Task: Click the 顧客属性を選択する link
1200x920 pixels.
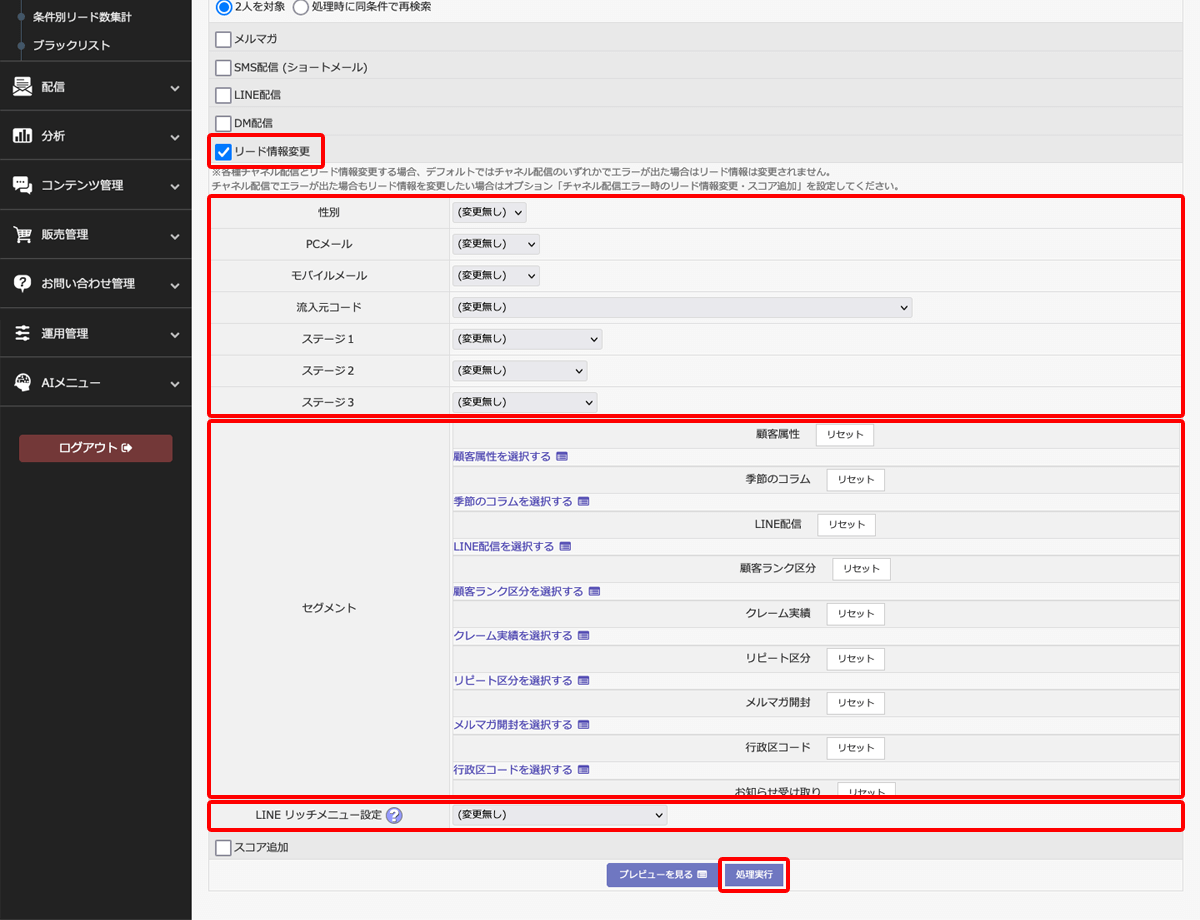Action: pyautogui.click(x=502, y=456)
